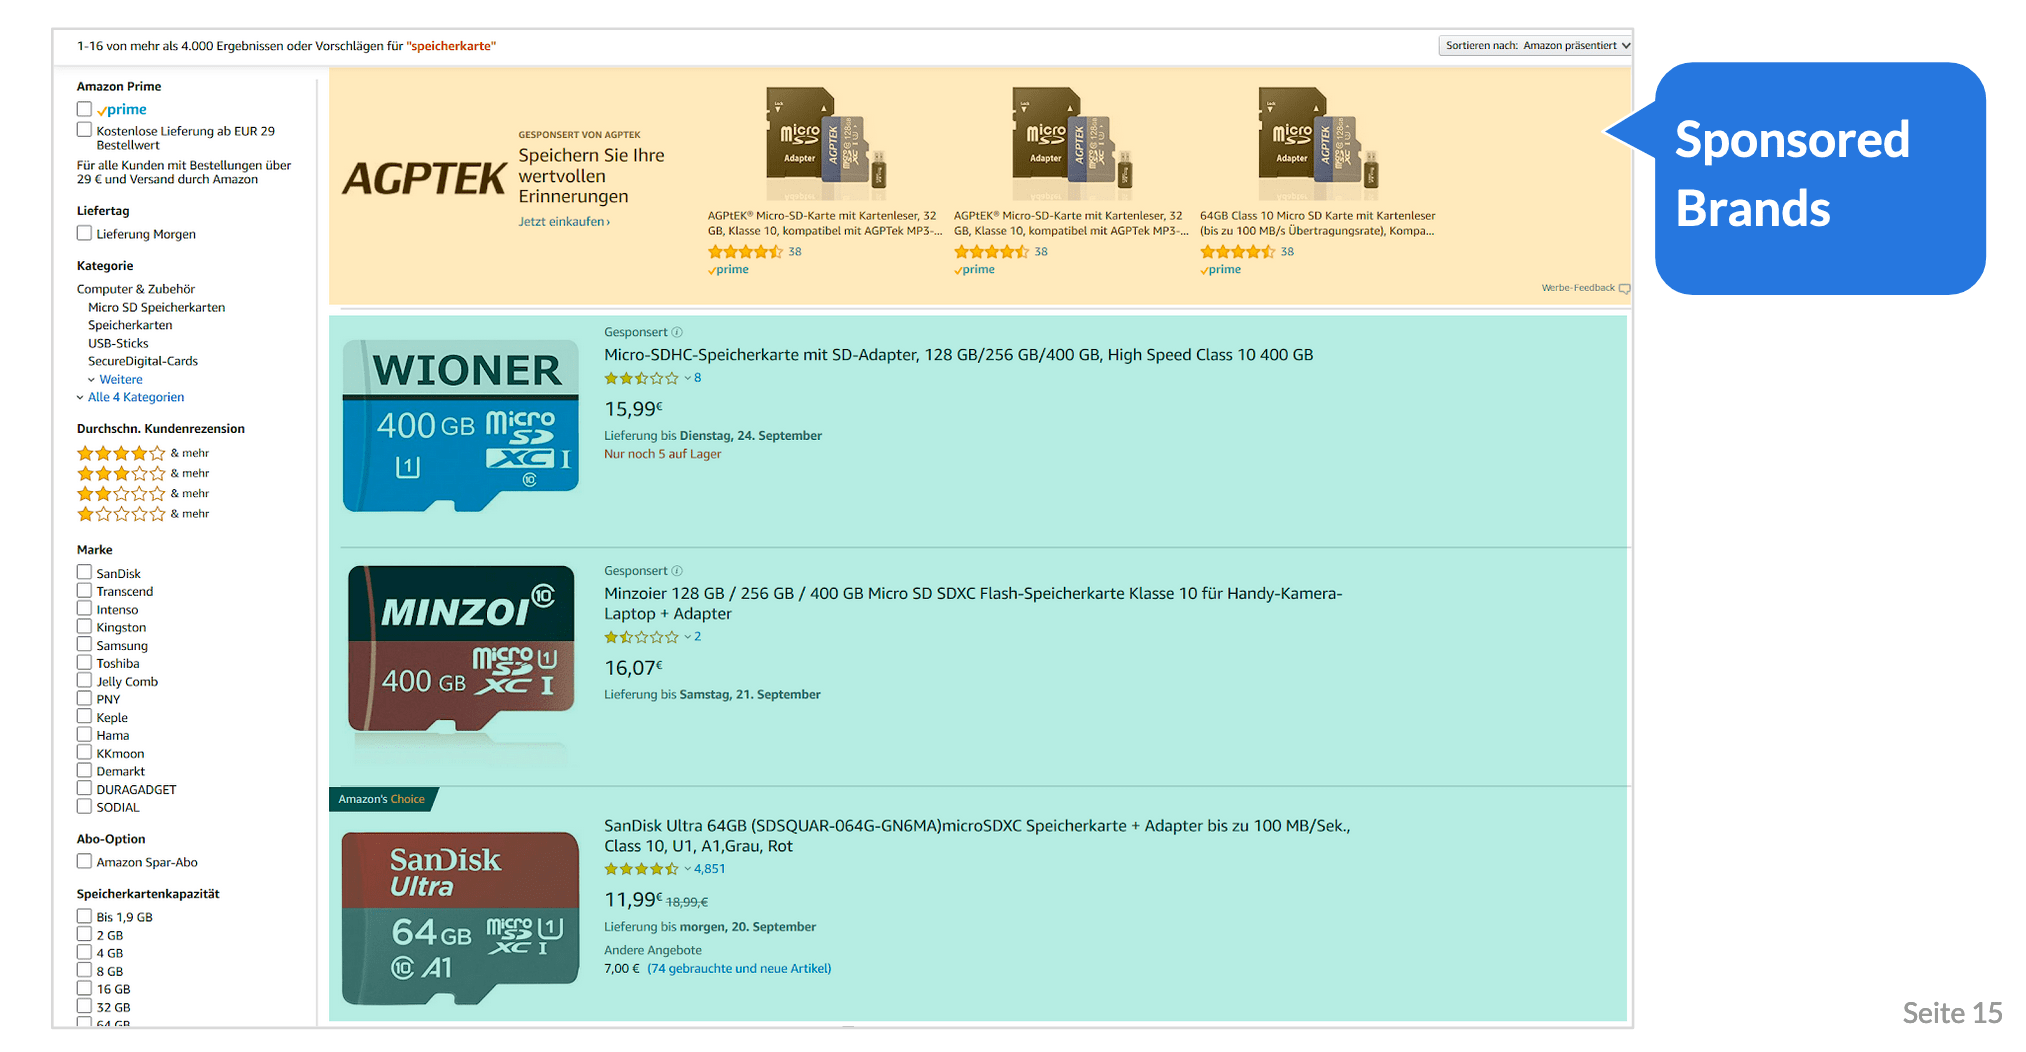Check the 8 GB capacity checkbox
Viewport: 2026px width, 1052px height.
pyautogui.click(x=84, y=970)
